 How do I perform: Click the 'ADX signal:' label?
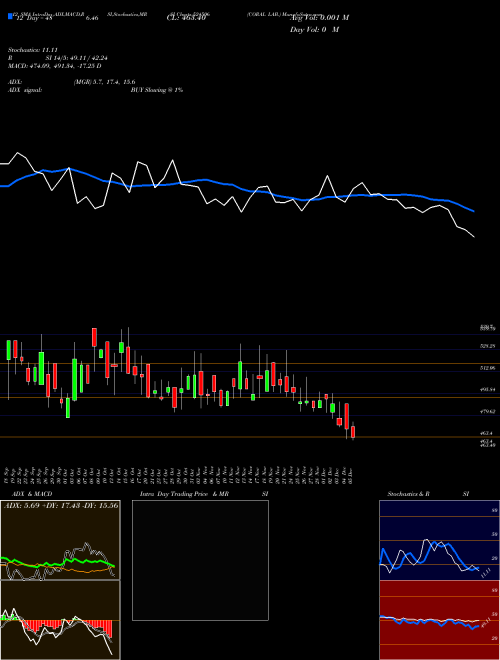point(25,90)
